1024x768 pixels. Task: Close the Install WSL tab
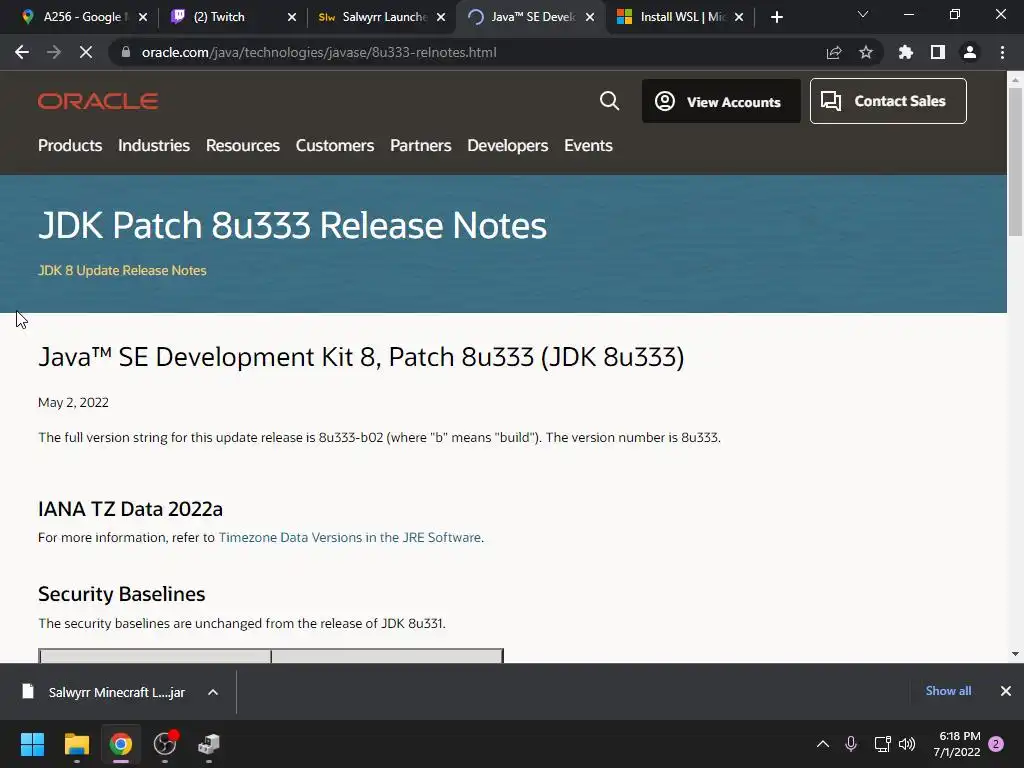pyautogui.click(x=739, y=17)
